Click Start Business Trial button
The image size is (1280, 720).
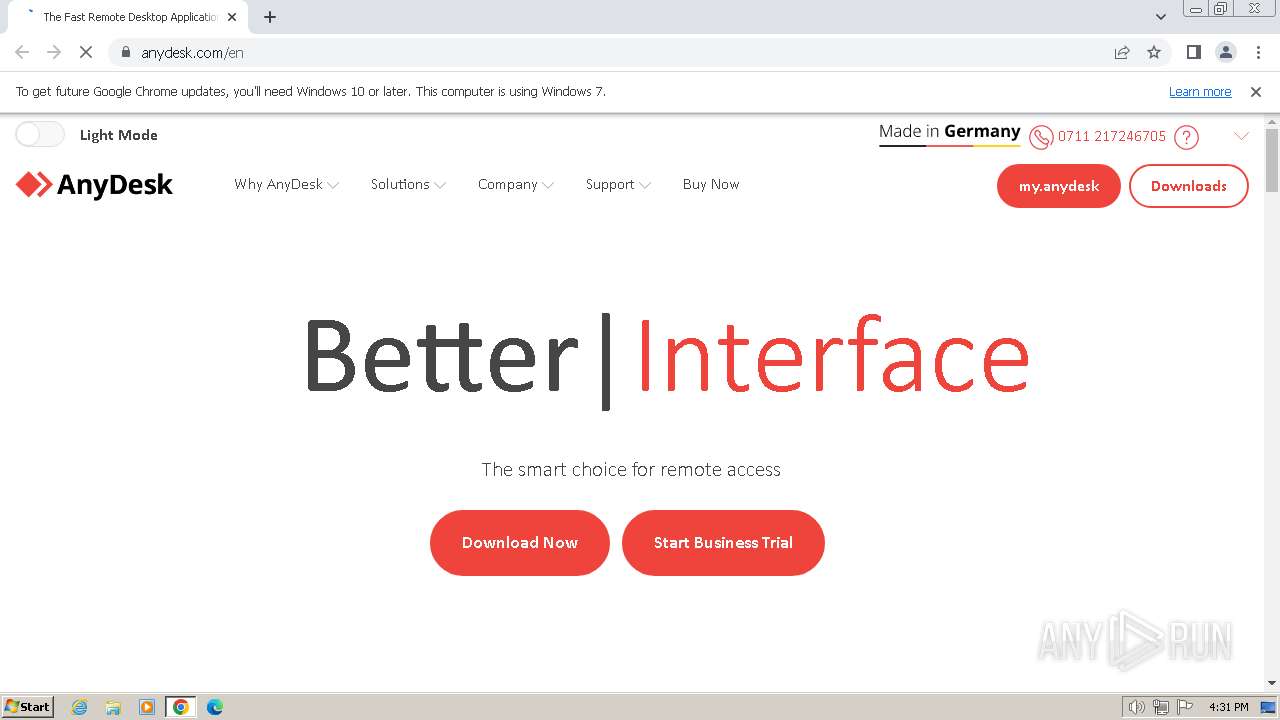[x=723, y=543]
